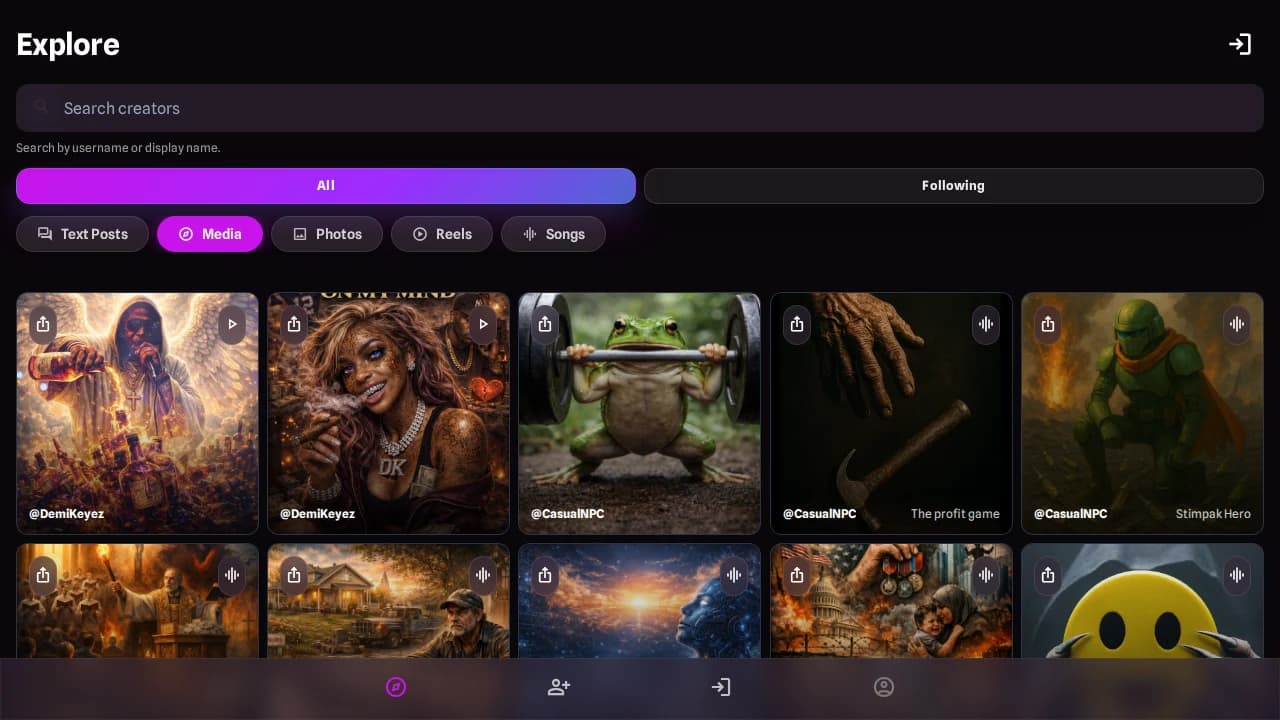
Task: Share the frog weightlifter post
Action: pos(545,324)
